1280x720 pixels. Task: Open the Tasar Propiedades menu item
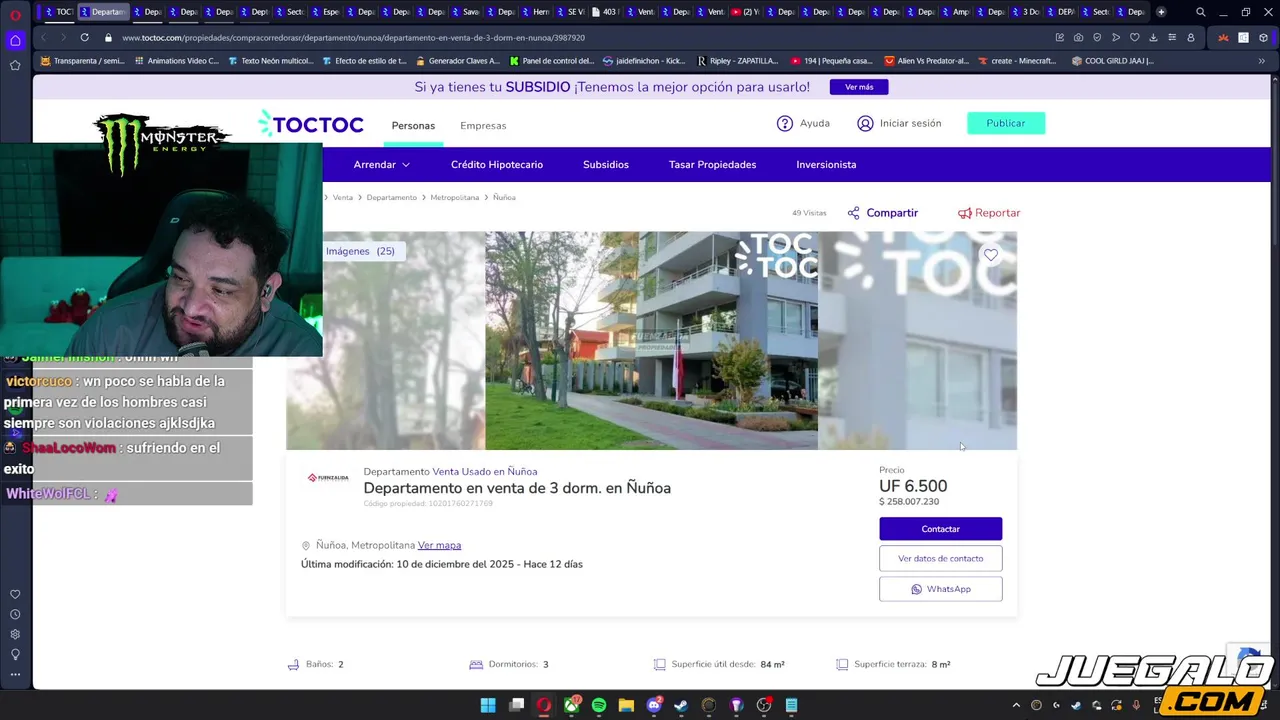[713, 165]
